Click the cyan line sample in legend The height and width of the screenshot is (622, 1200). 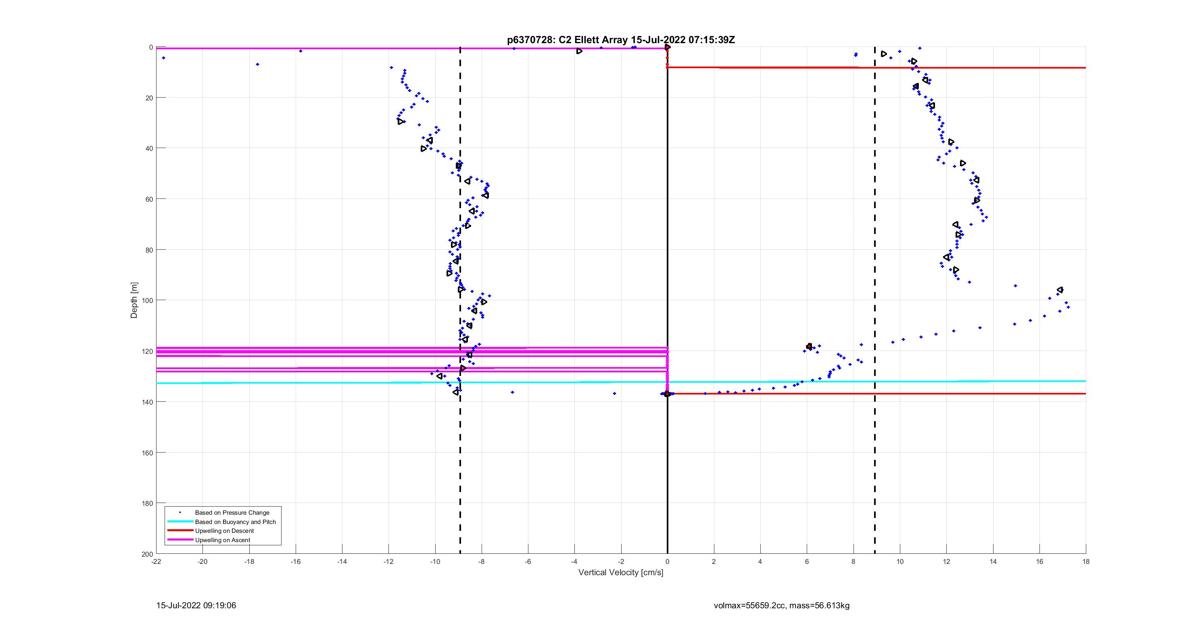[179, 521]
